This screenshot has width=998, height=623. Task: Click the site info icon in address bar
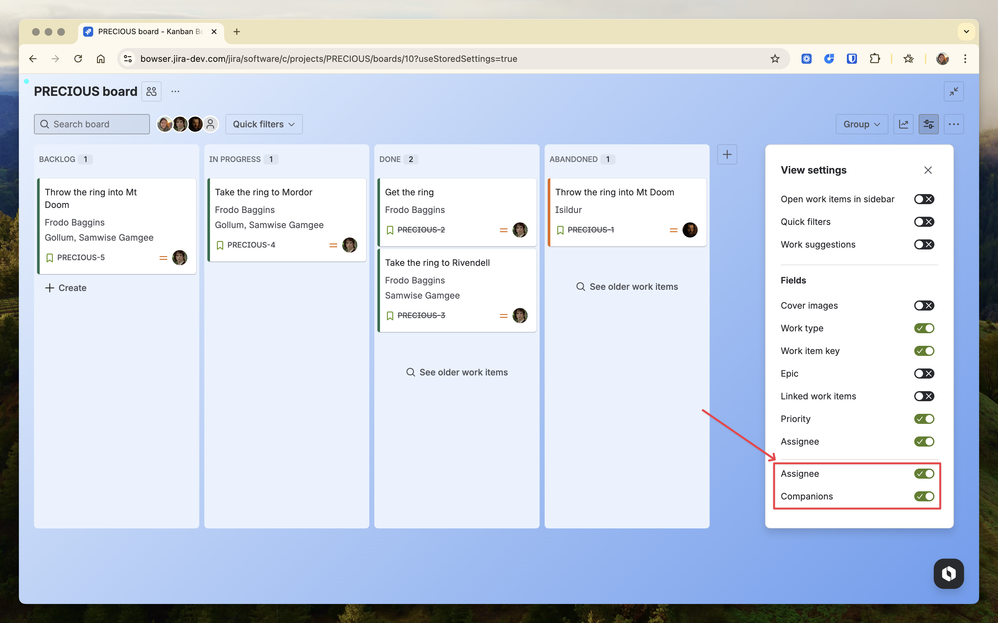click(x=127, y=59)
